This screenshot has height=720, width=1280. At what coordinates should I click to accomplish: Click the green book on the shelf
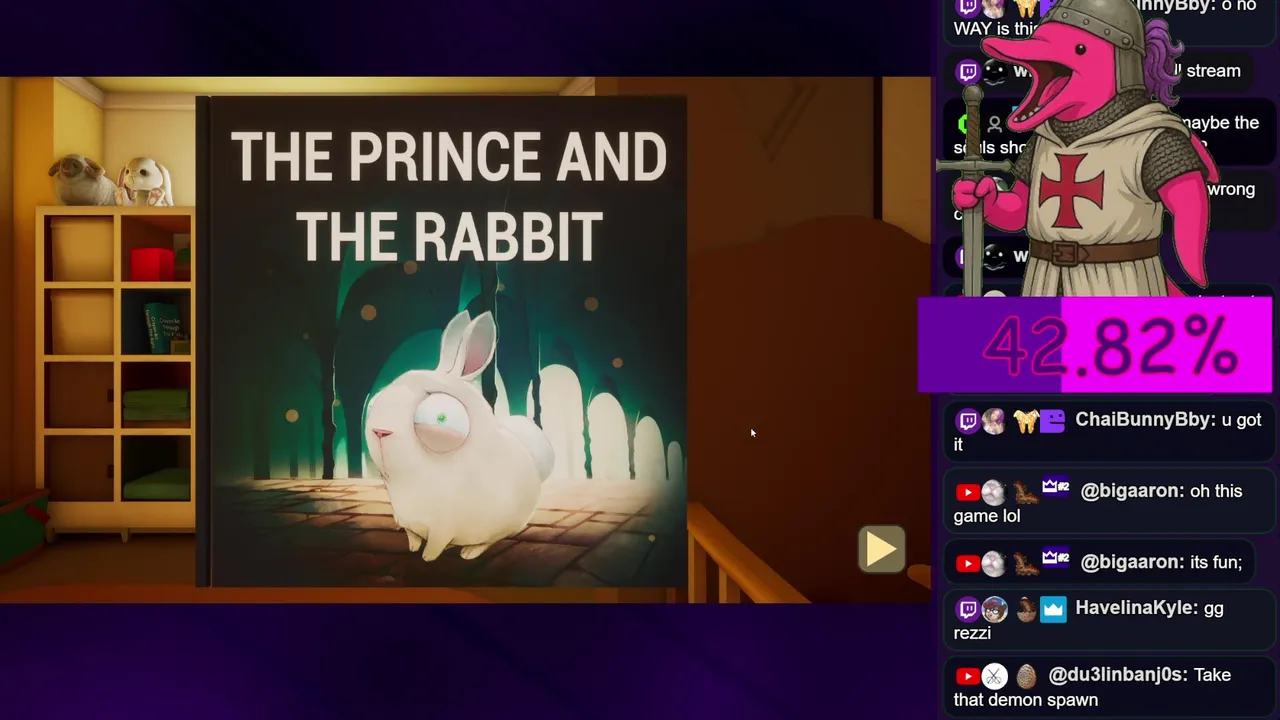[x=164, y=327]
